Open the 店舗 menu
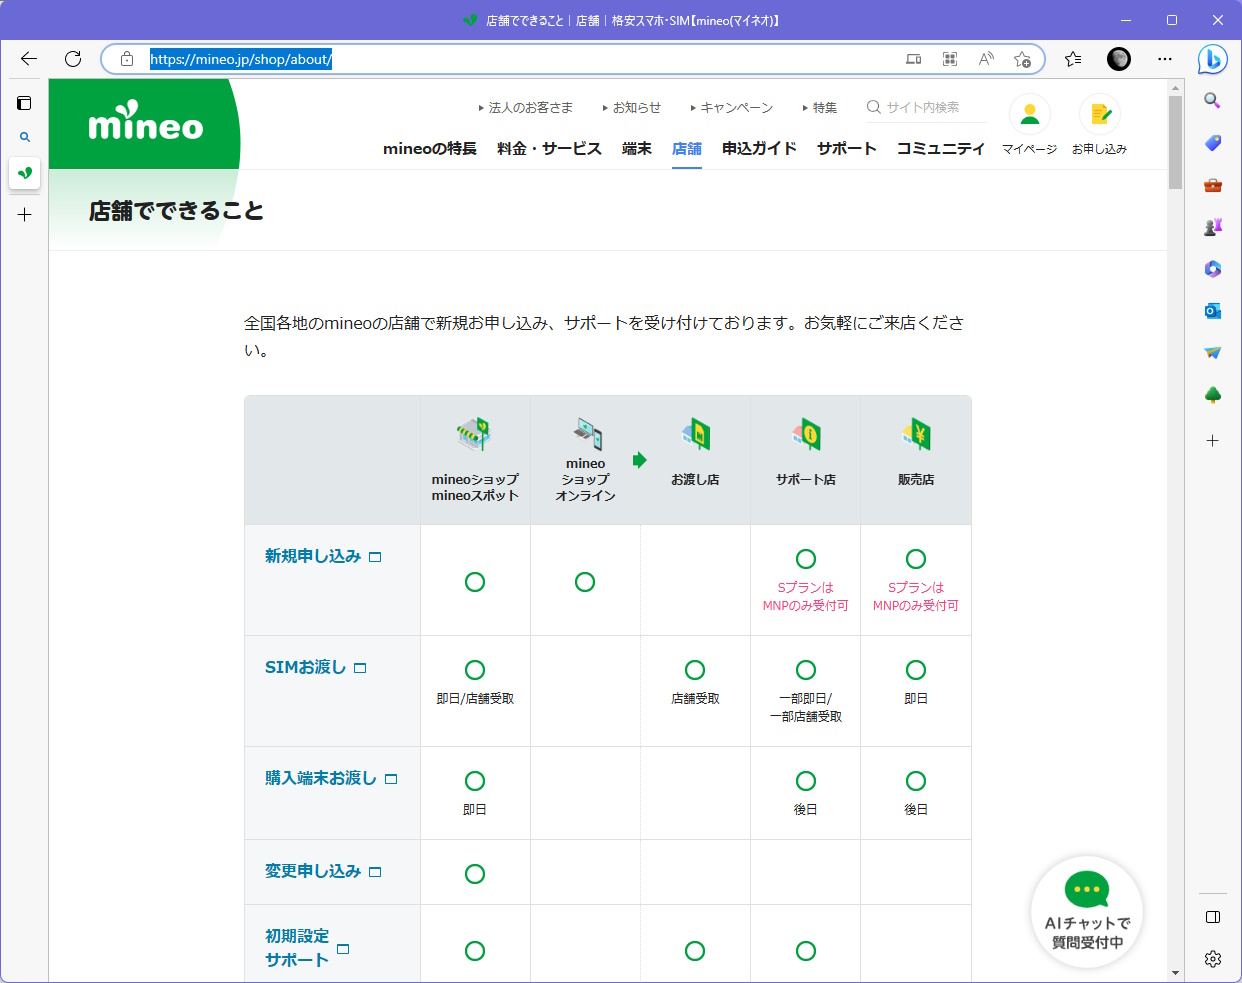This screenshot has width=1242, height=983. pyautogui.click(x=687, y=148)
